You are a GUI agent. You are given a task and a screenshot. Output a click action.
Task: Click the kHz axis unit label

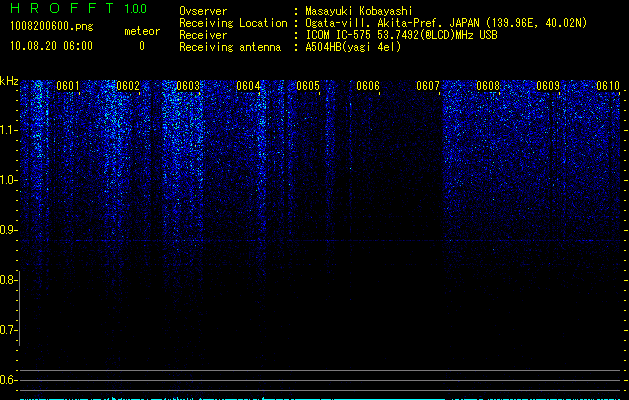pos(9,81)
